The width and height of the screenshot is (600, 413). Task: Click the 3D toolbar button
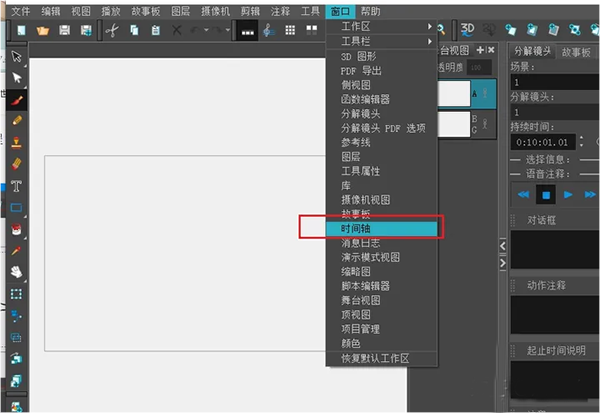click(467, 29)
